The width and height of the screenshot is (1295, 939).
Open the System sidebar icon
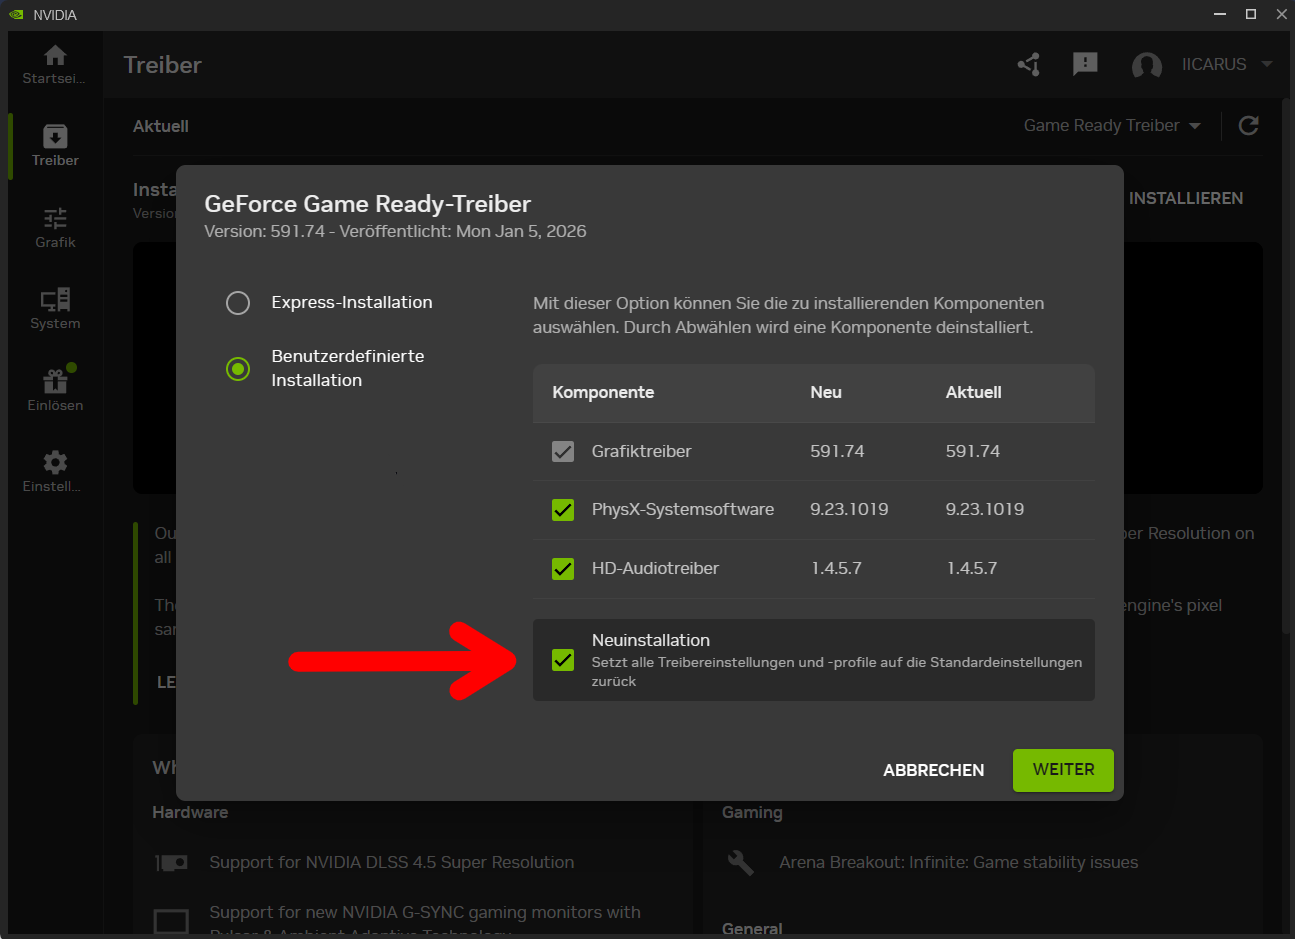coord(55,299)
